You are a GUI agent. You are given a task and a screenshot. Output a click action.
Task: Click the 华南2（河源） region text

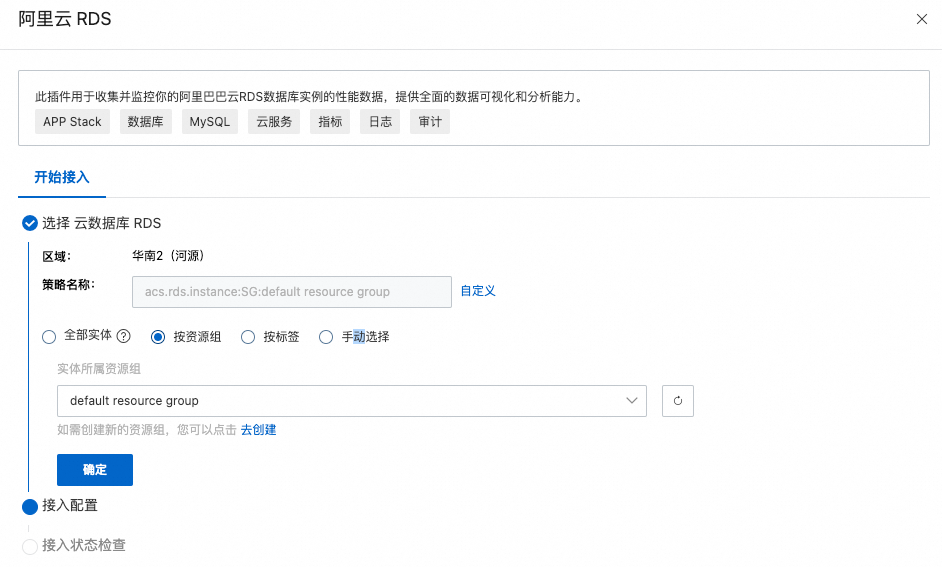169,256
